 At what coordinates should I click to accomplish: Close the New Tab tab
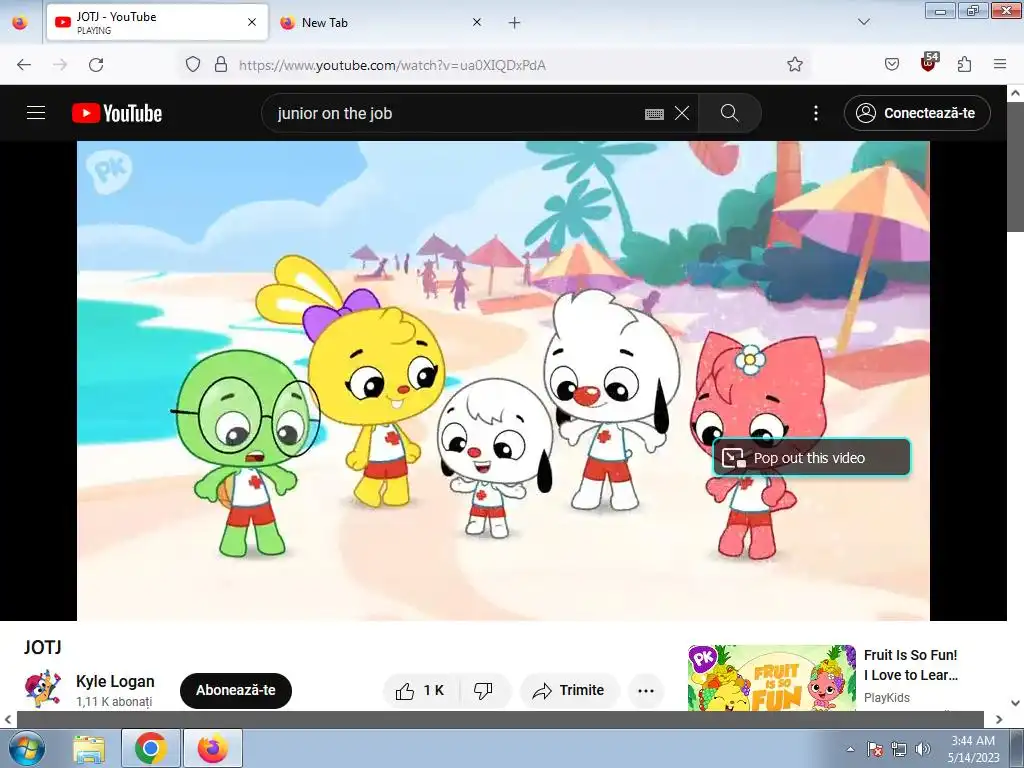pyautogui.click(x=477, y=22)
